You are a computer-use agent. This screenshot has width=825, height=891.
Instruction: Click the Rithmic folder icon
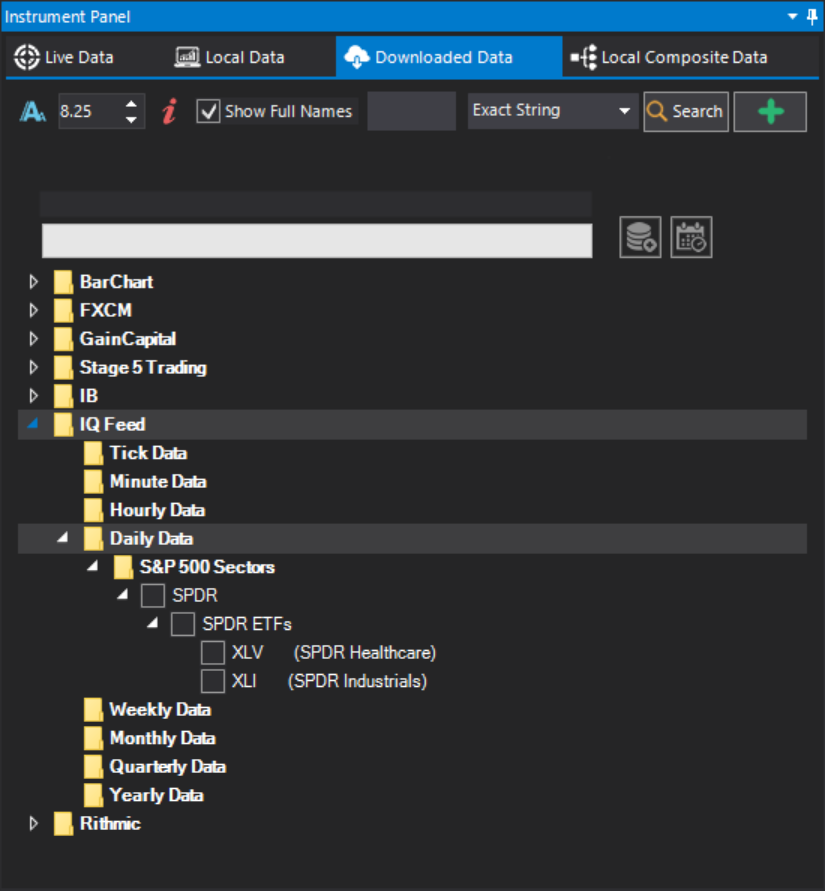[x=64, y=823]
